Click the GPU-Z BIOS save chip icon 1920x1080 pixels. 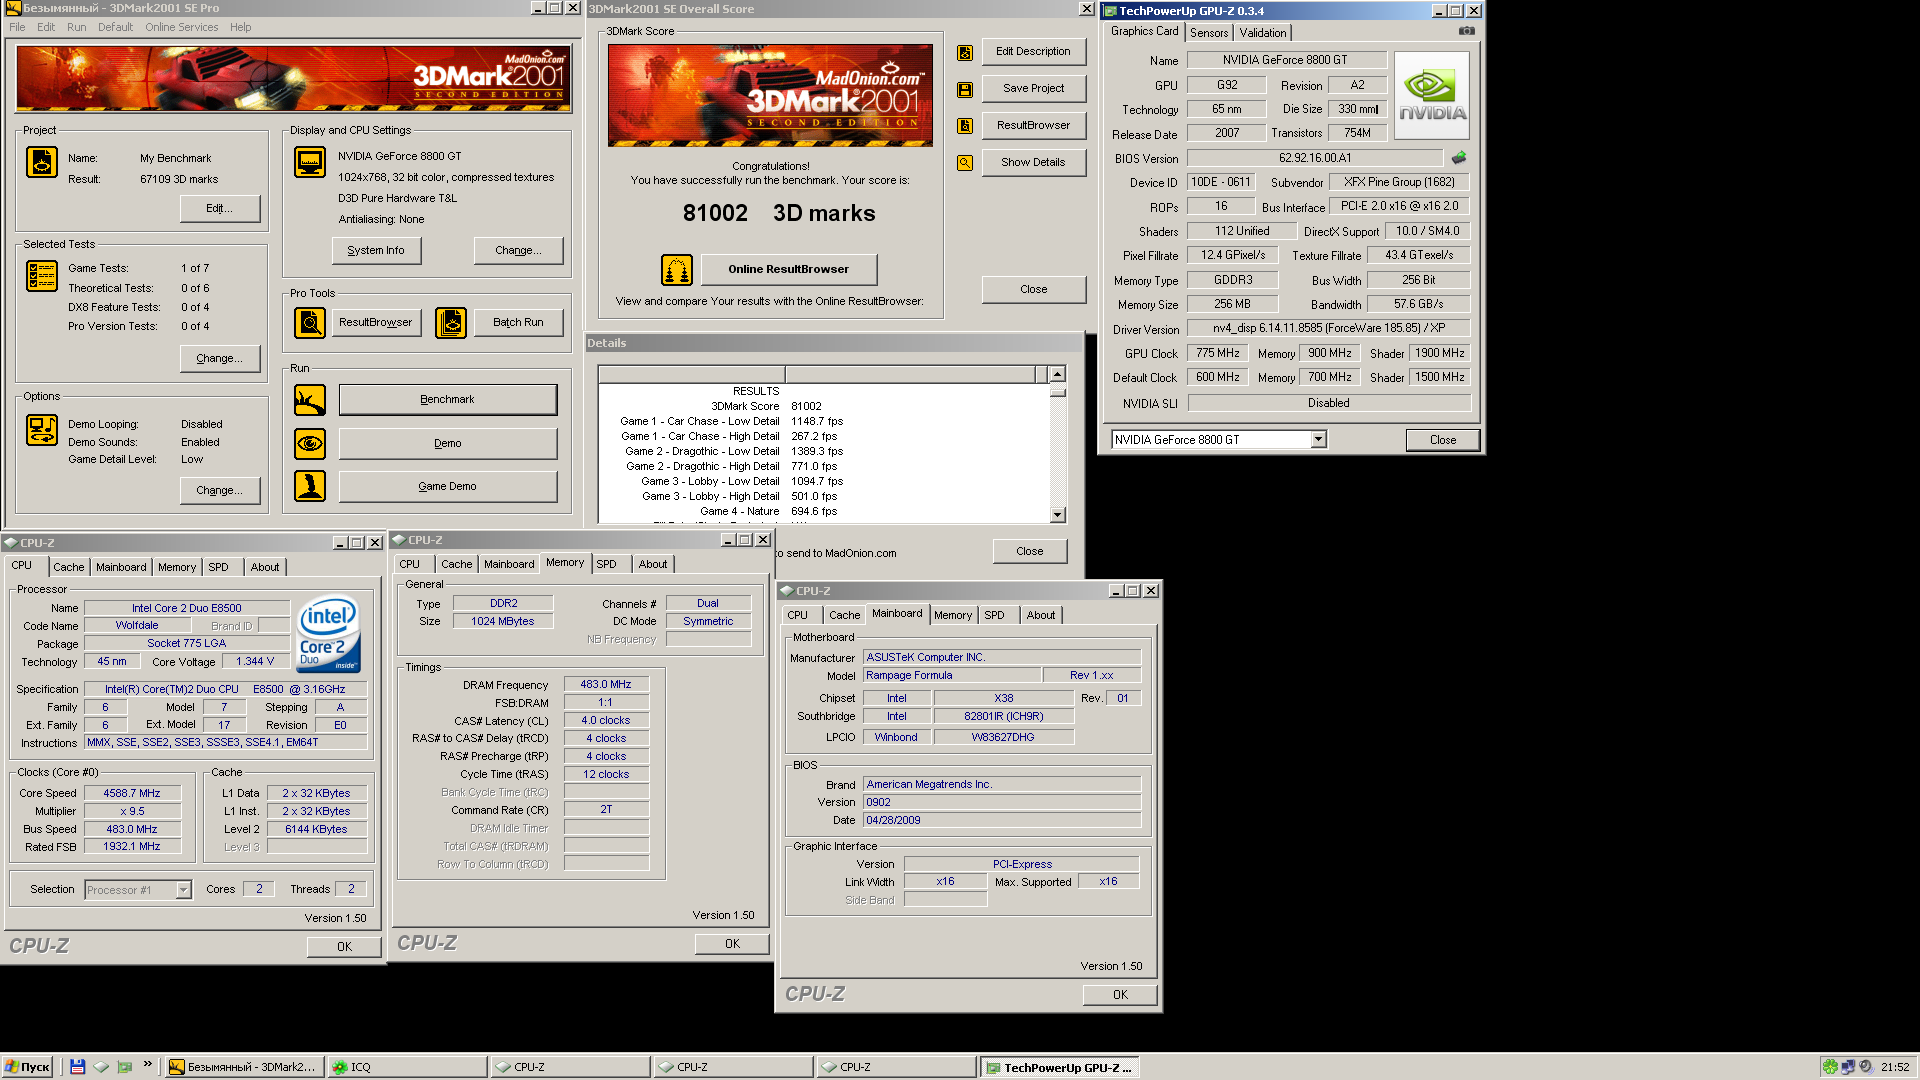coord(1459,158)
